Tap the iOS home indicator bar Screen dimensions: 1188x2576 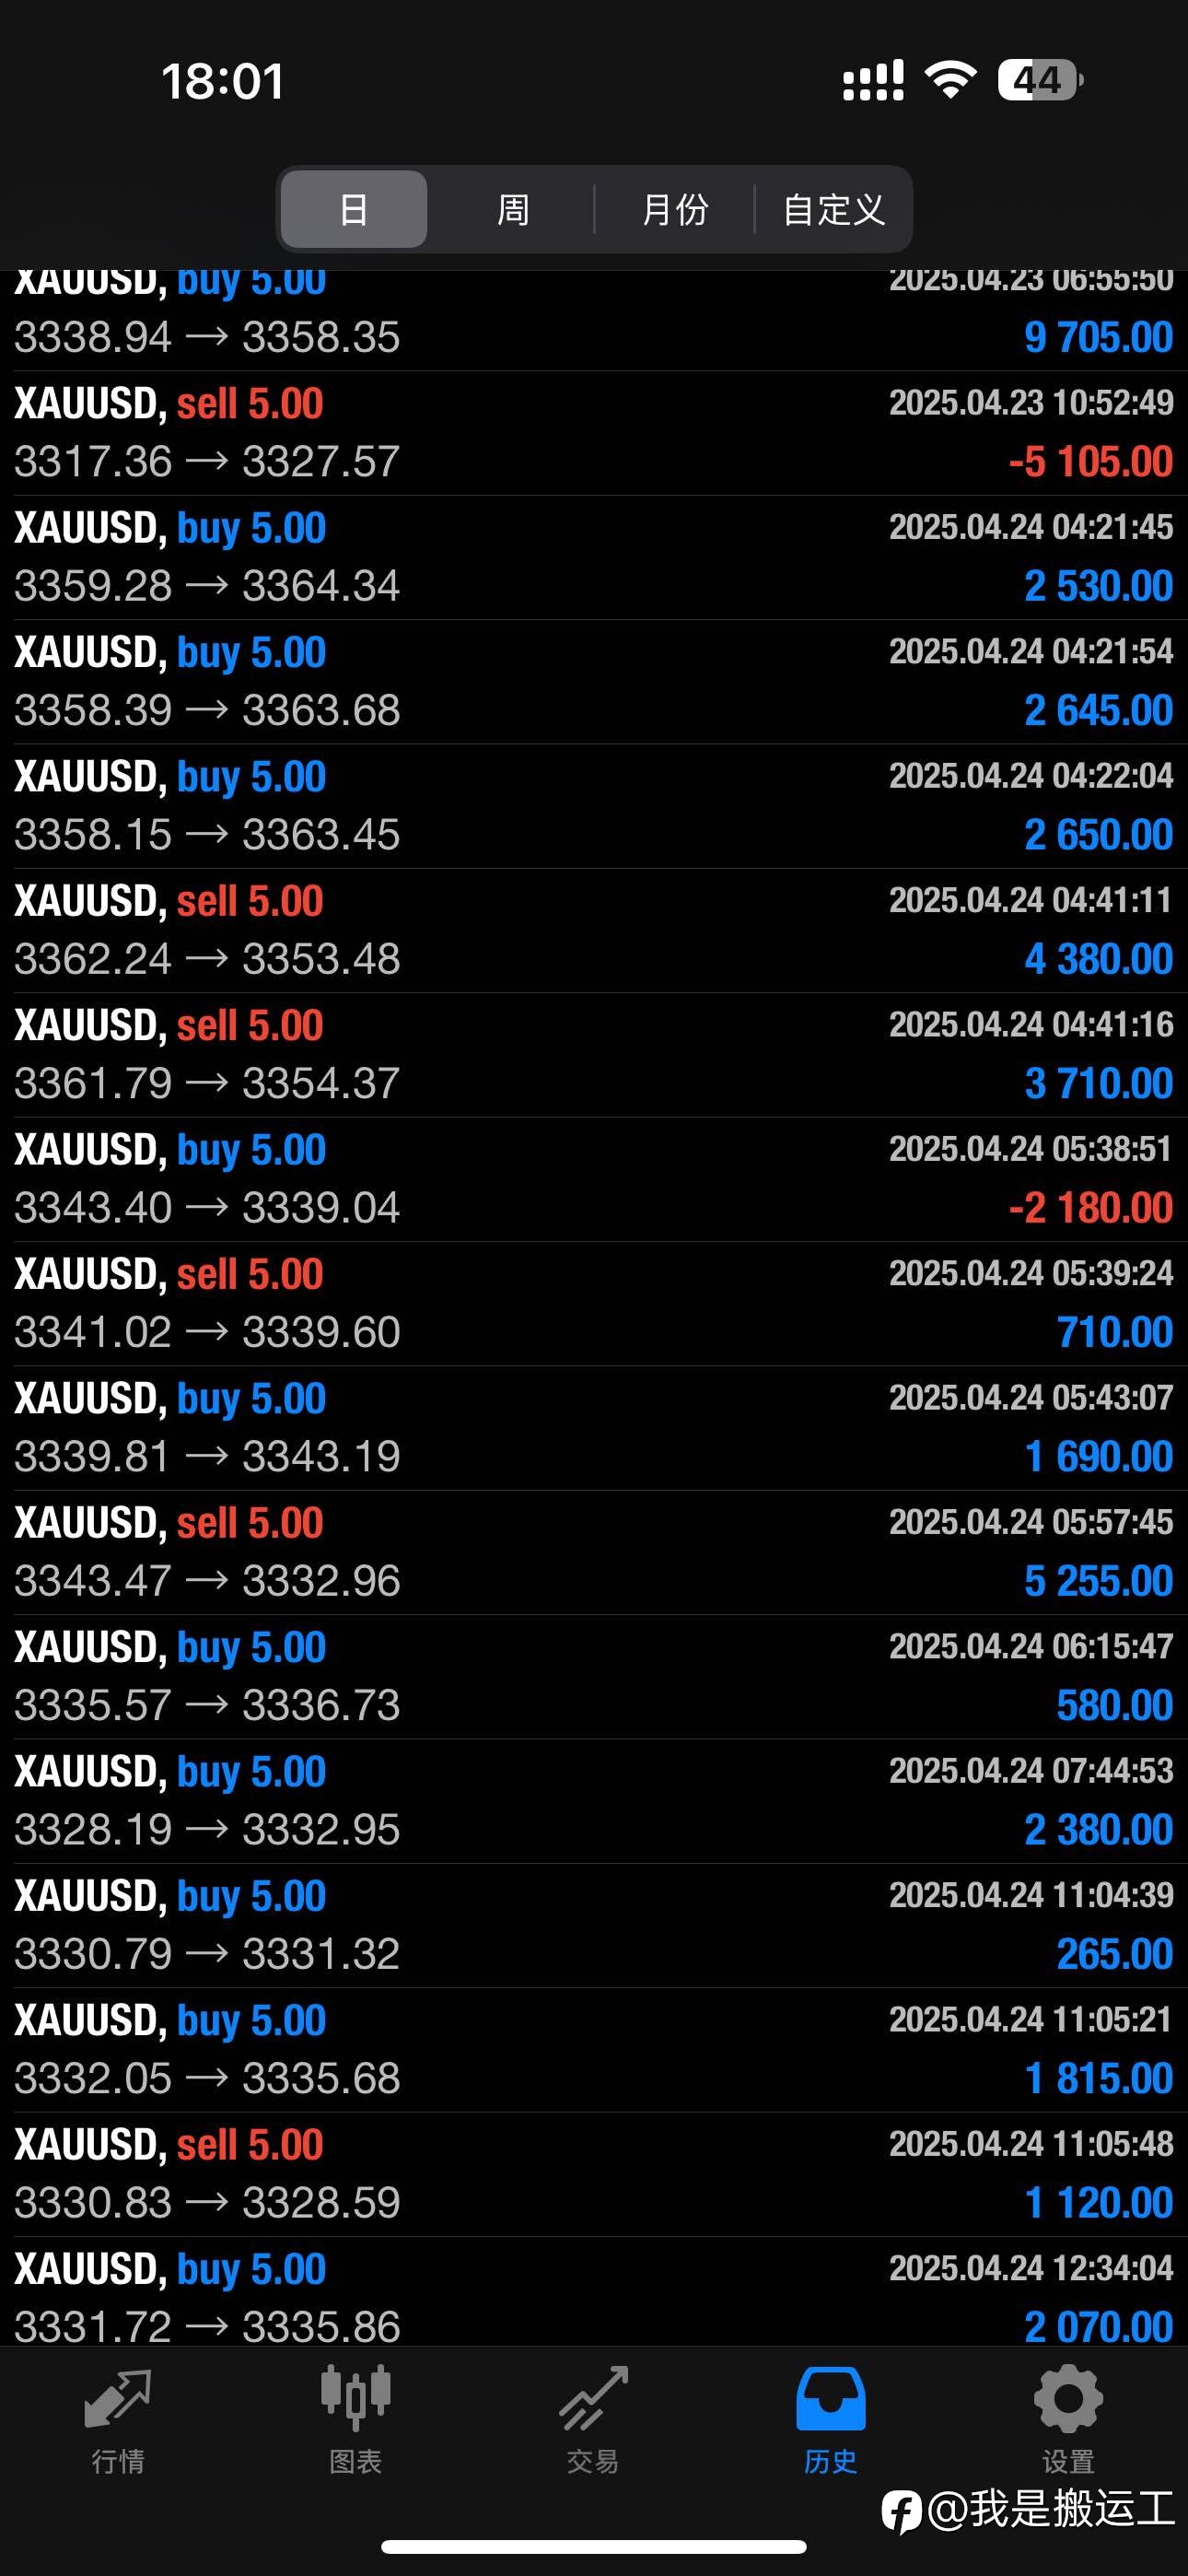point(594,2547)
